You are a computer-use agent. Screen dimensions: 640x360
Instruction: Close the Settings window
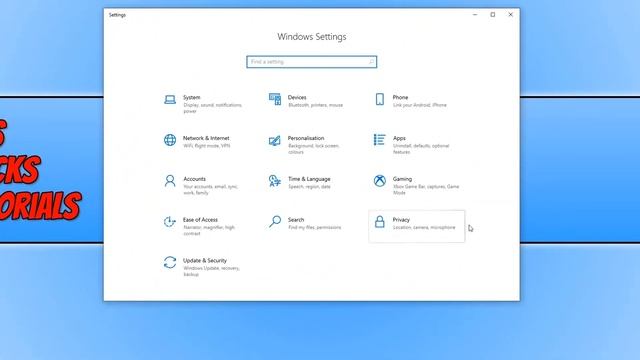510,15
